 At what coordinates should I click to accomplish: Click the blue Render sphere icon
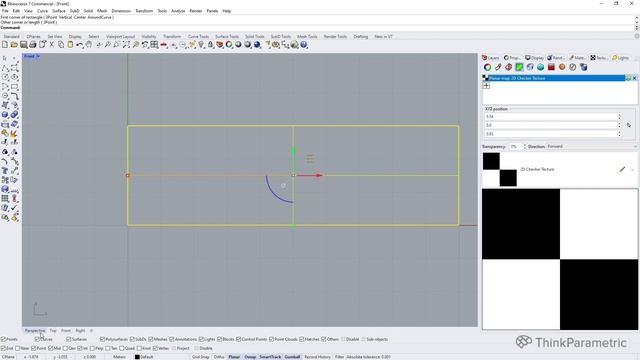pos(257,45)
